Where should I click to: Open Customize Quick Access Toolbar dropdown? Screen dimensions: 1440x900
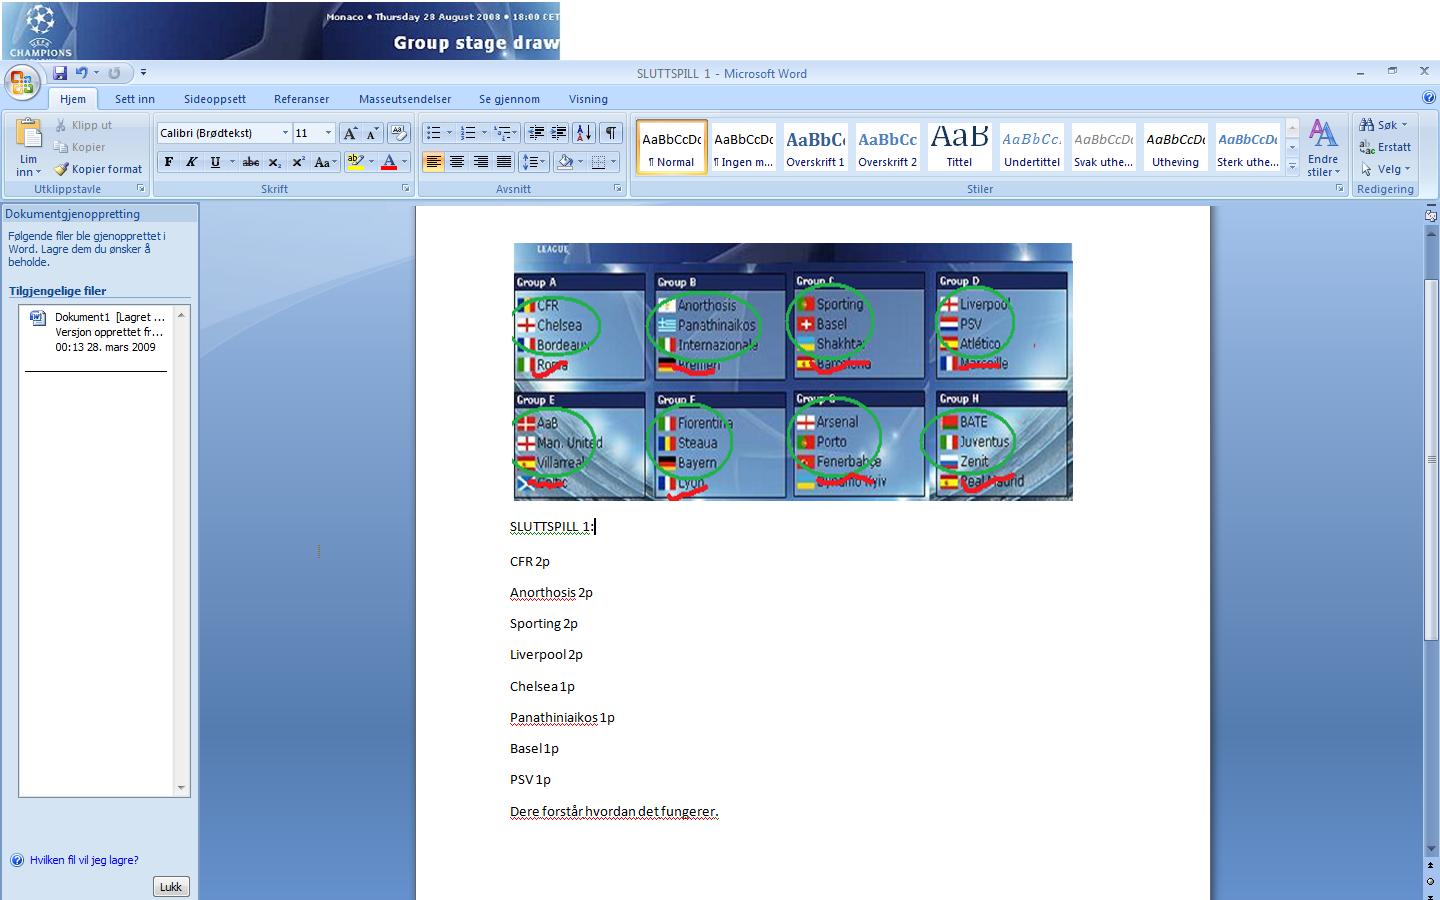(x=143, y=73)
